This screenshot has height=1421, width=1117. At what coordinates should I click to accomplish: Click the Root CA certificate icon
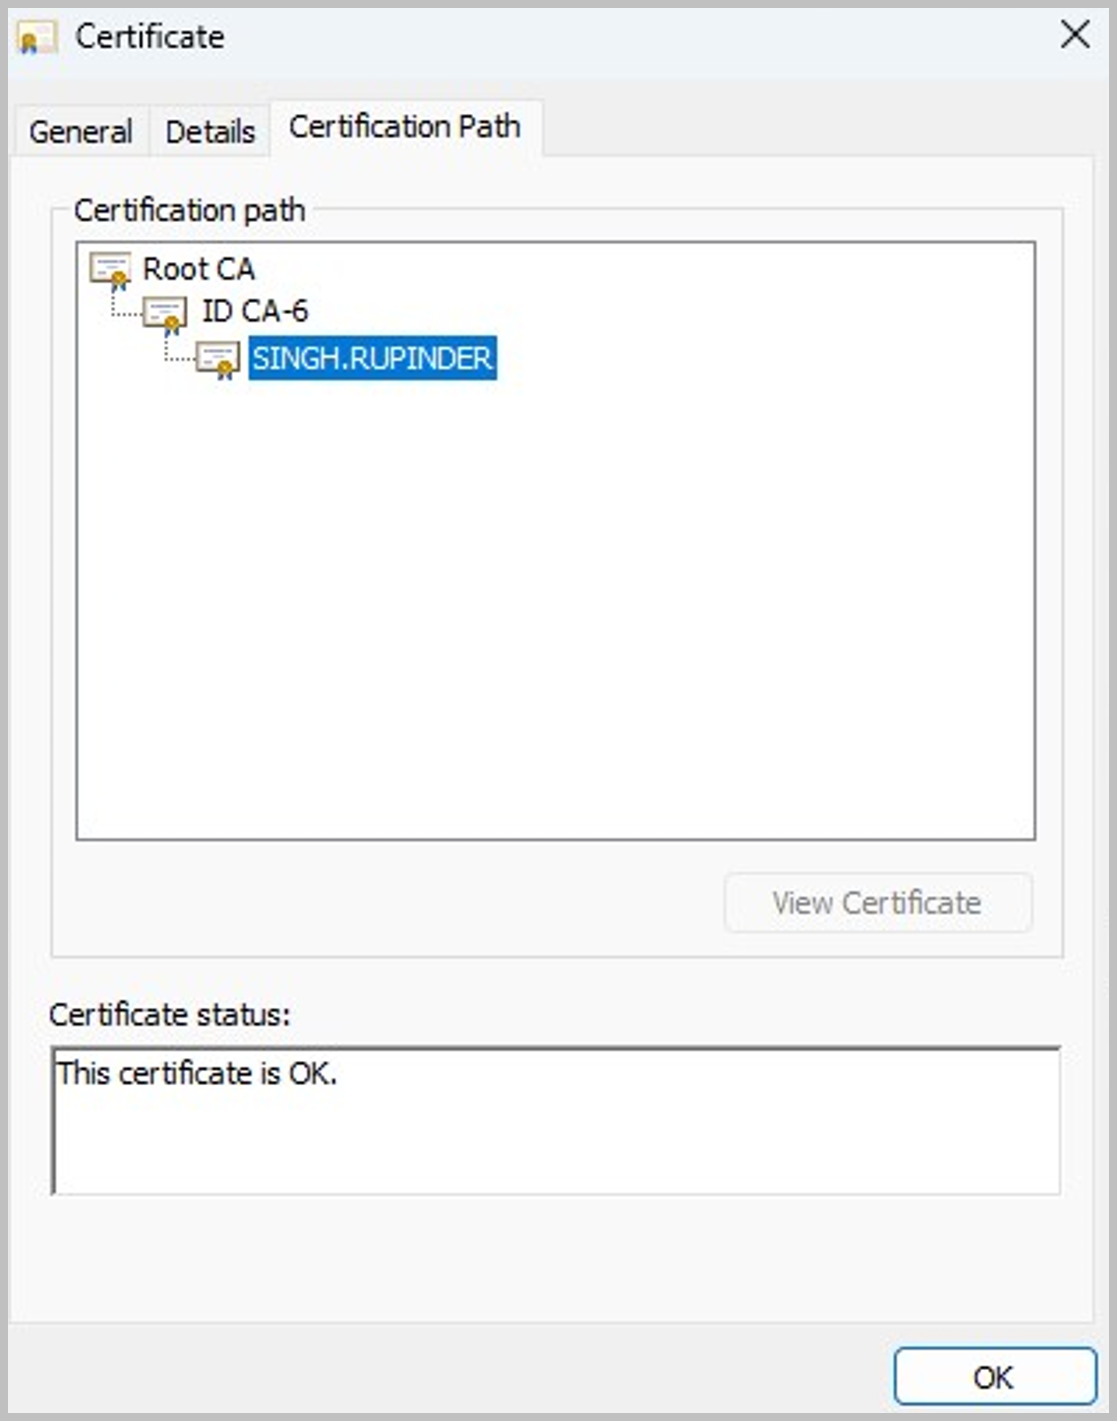pyautogui.click(x=110, y=270)
